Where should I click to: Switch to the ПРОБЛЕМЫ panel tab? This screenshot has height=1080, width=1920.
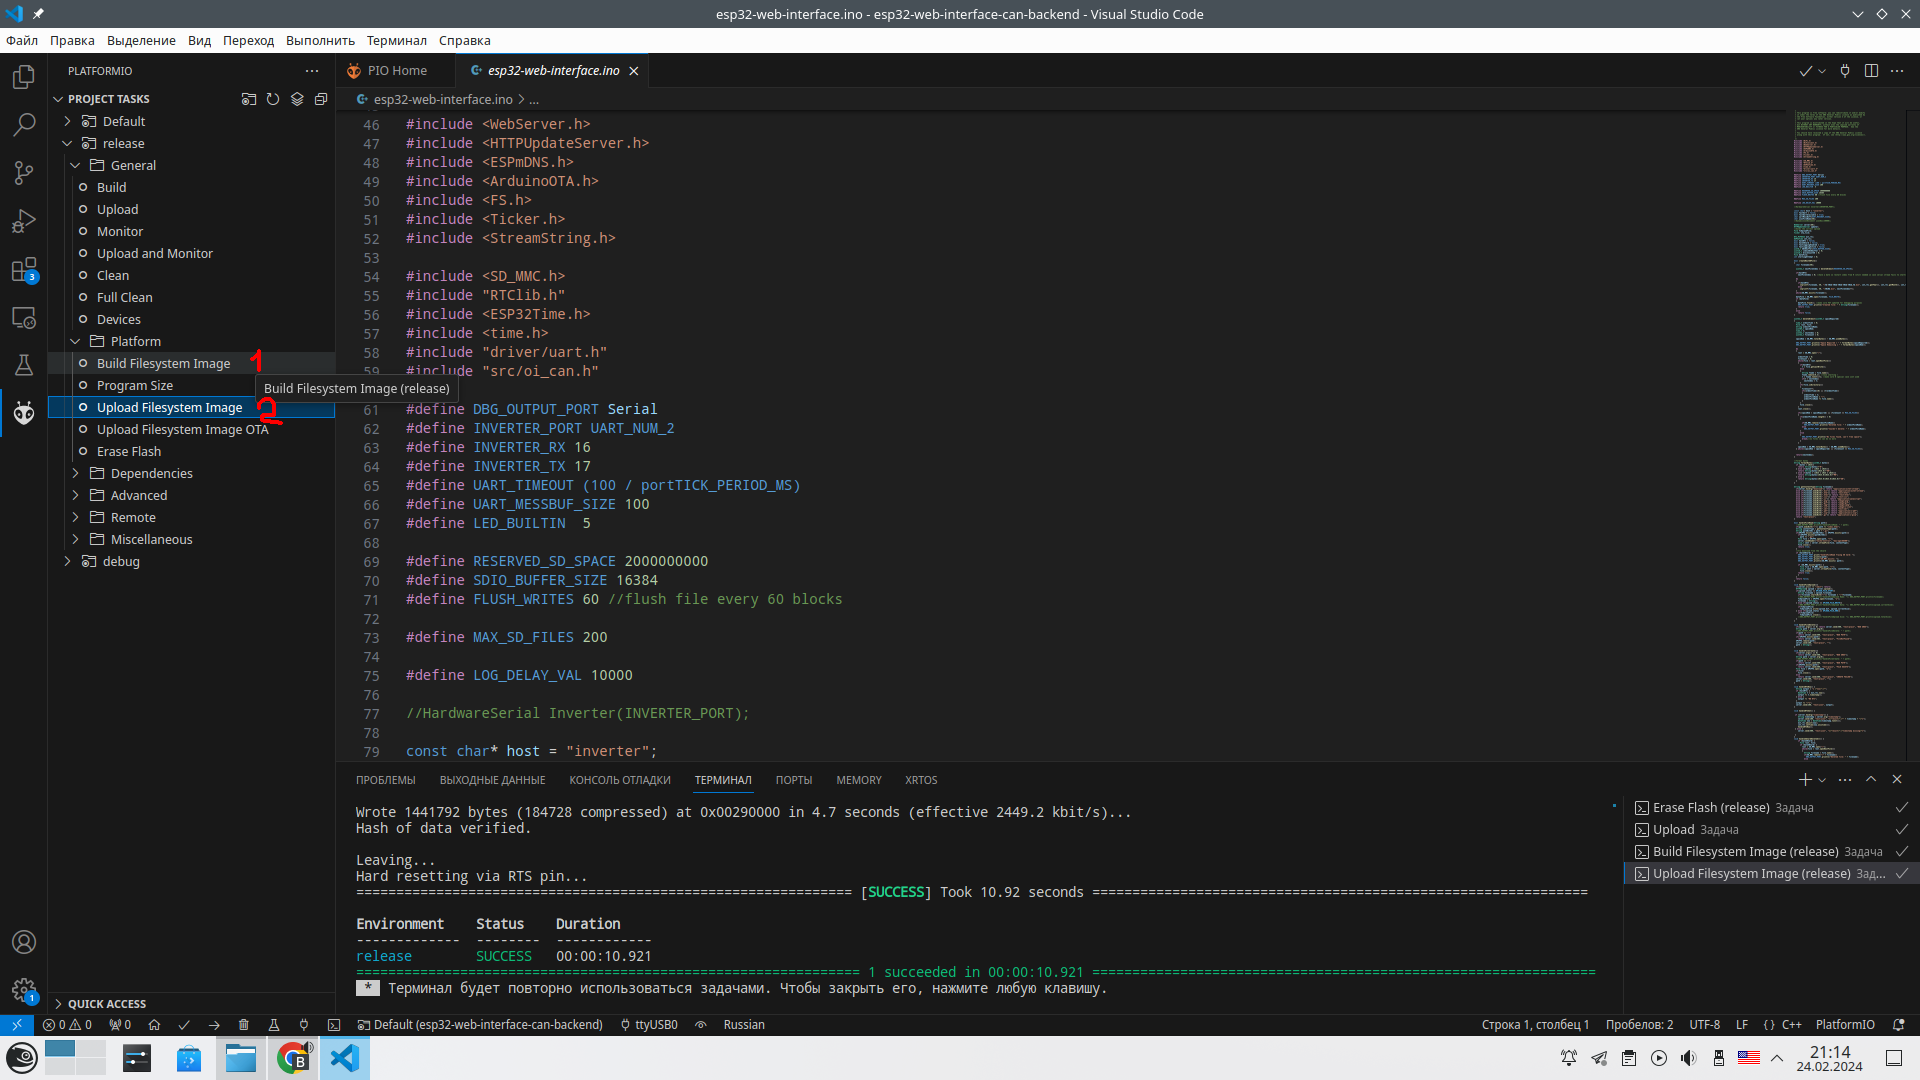(x=385, y=780)
